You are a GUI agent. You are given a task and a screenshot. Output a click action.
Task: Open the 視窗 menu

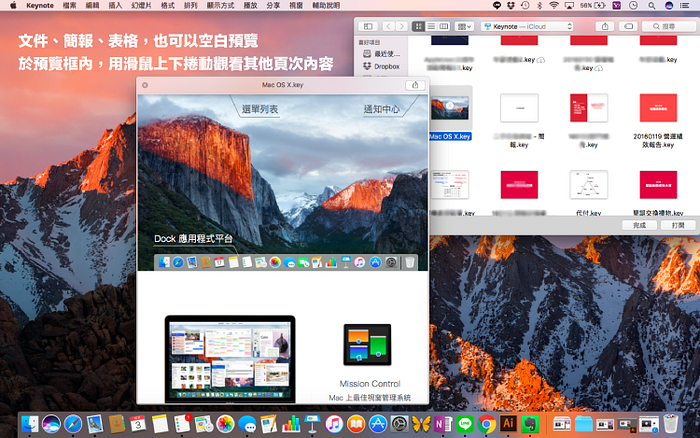click(x=296, y=5)
